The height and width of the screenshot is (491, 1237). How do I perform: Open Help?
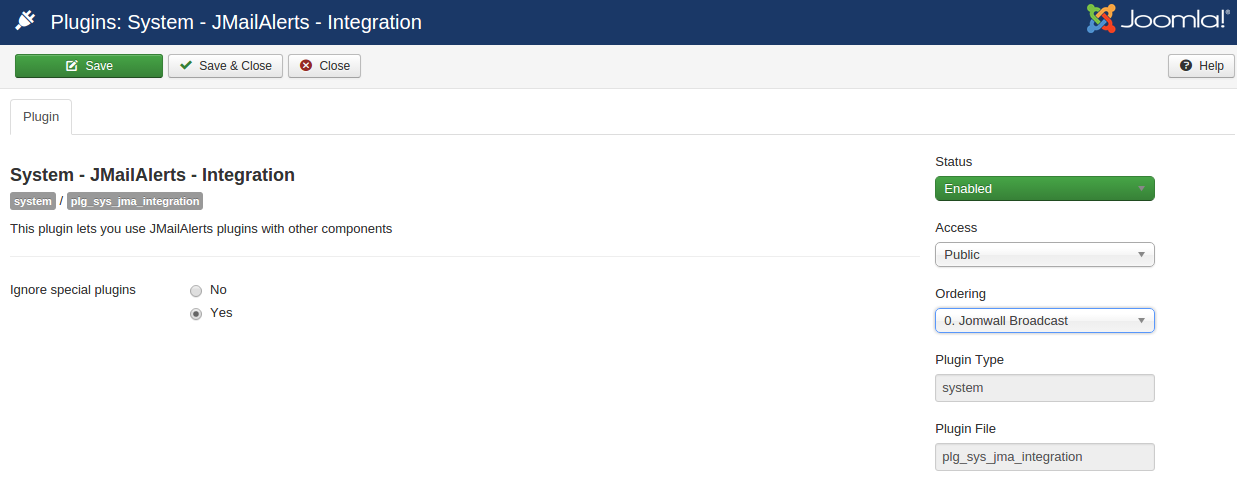1201,66
